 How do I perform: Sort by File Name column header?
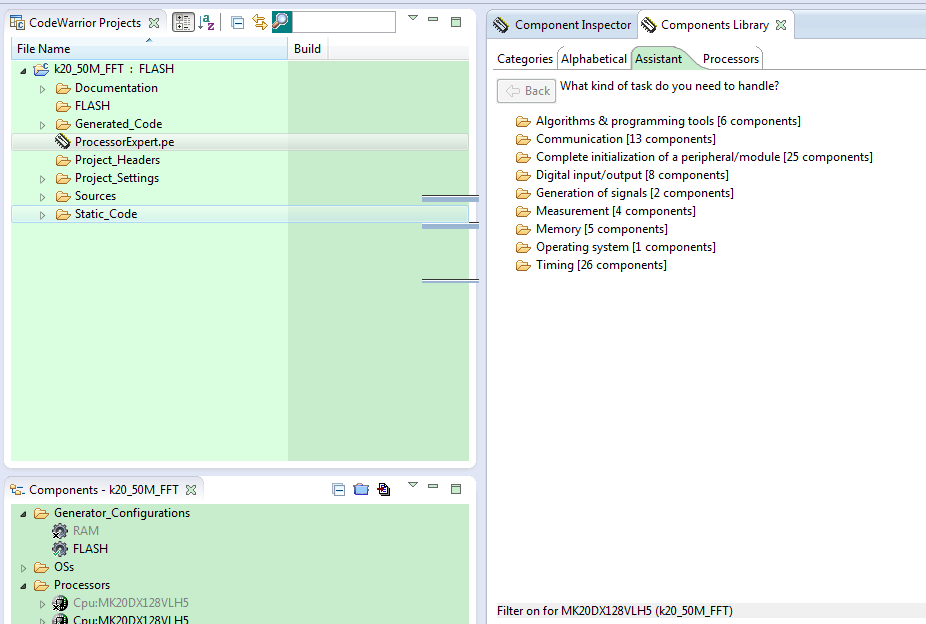pos(149,49)
